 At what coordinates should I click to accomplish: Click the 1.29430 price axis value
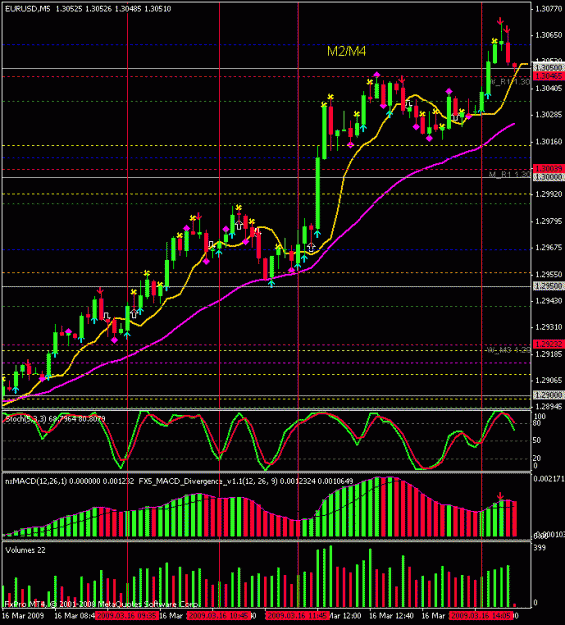(548, 301)
